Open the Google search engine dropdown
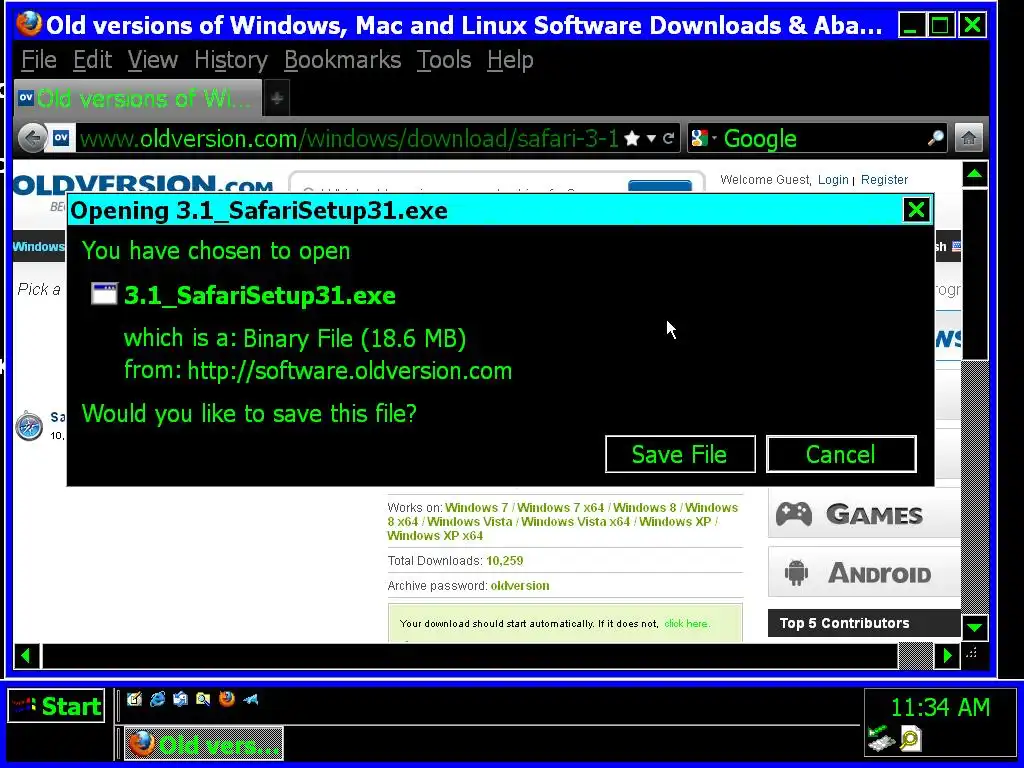Image resolution: width=1024 pixels, height=768 pixels. pos(703,138)
